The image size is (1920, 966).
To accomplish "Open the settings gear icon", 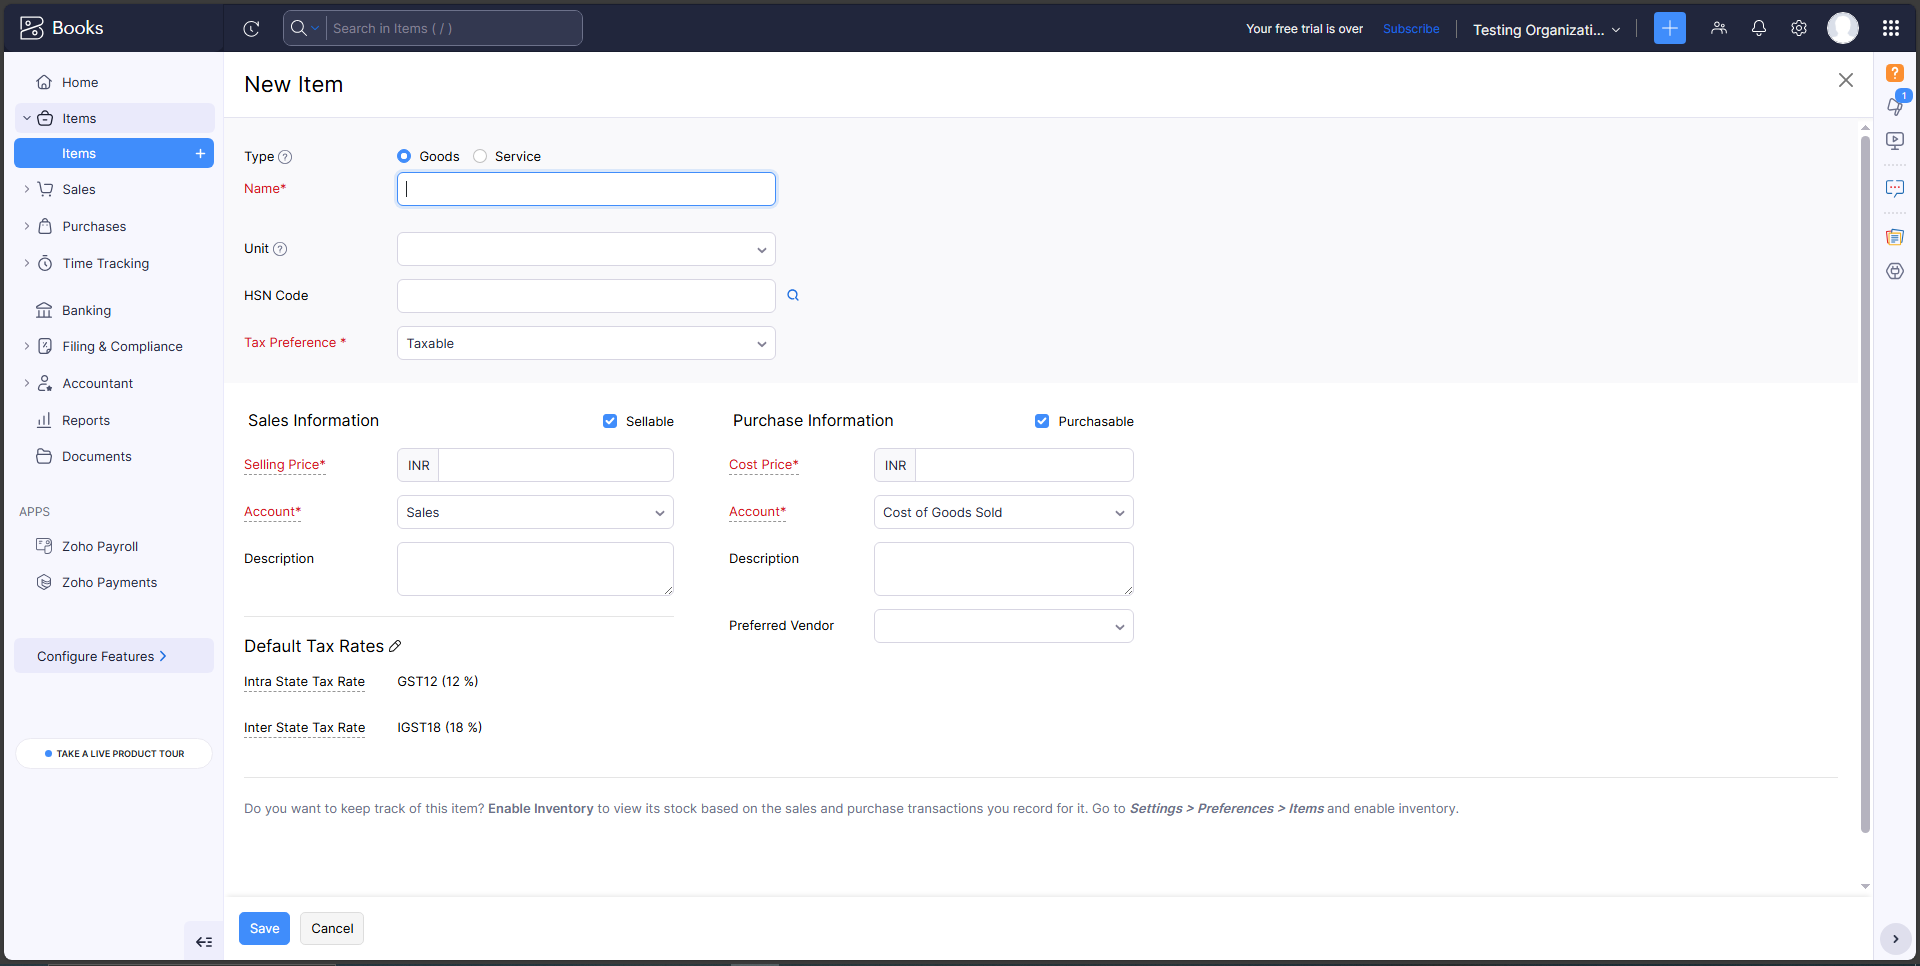I will (x=1798, y=28).
